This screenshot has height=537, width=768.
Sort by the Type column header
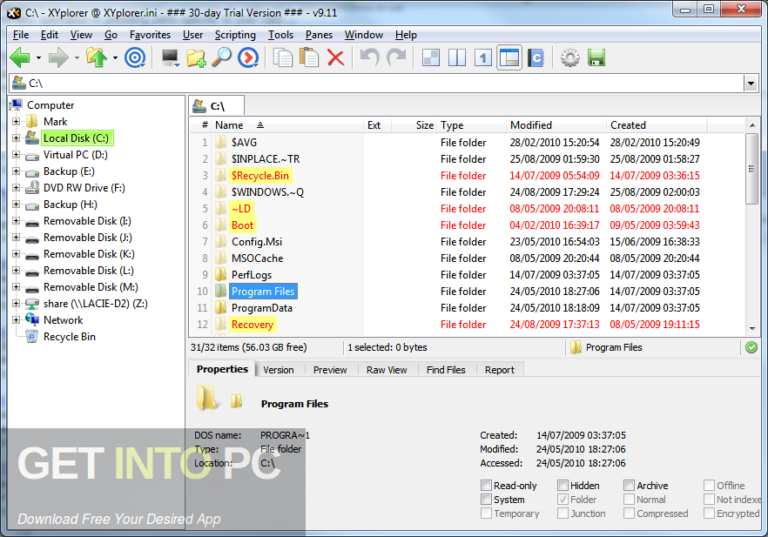pos(471,125)
